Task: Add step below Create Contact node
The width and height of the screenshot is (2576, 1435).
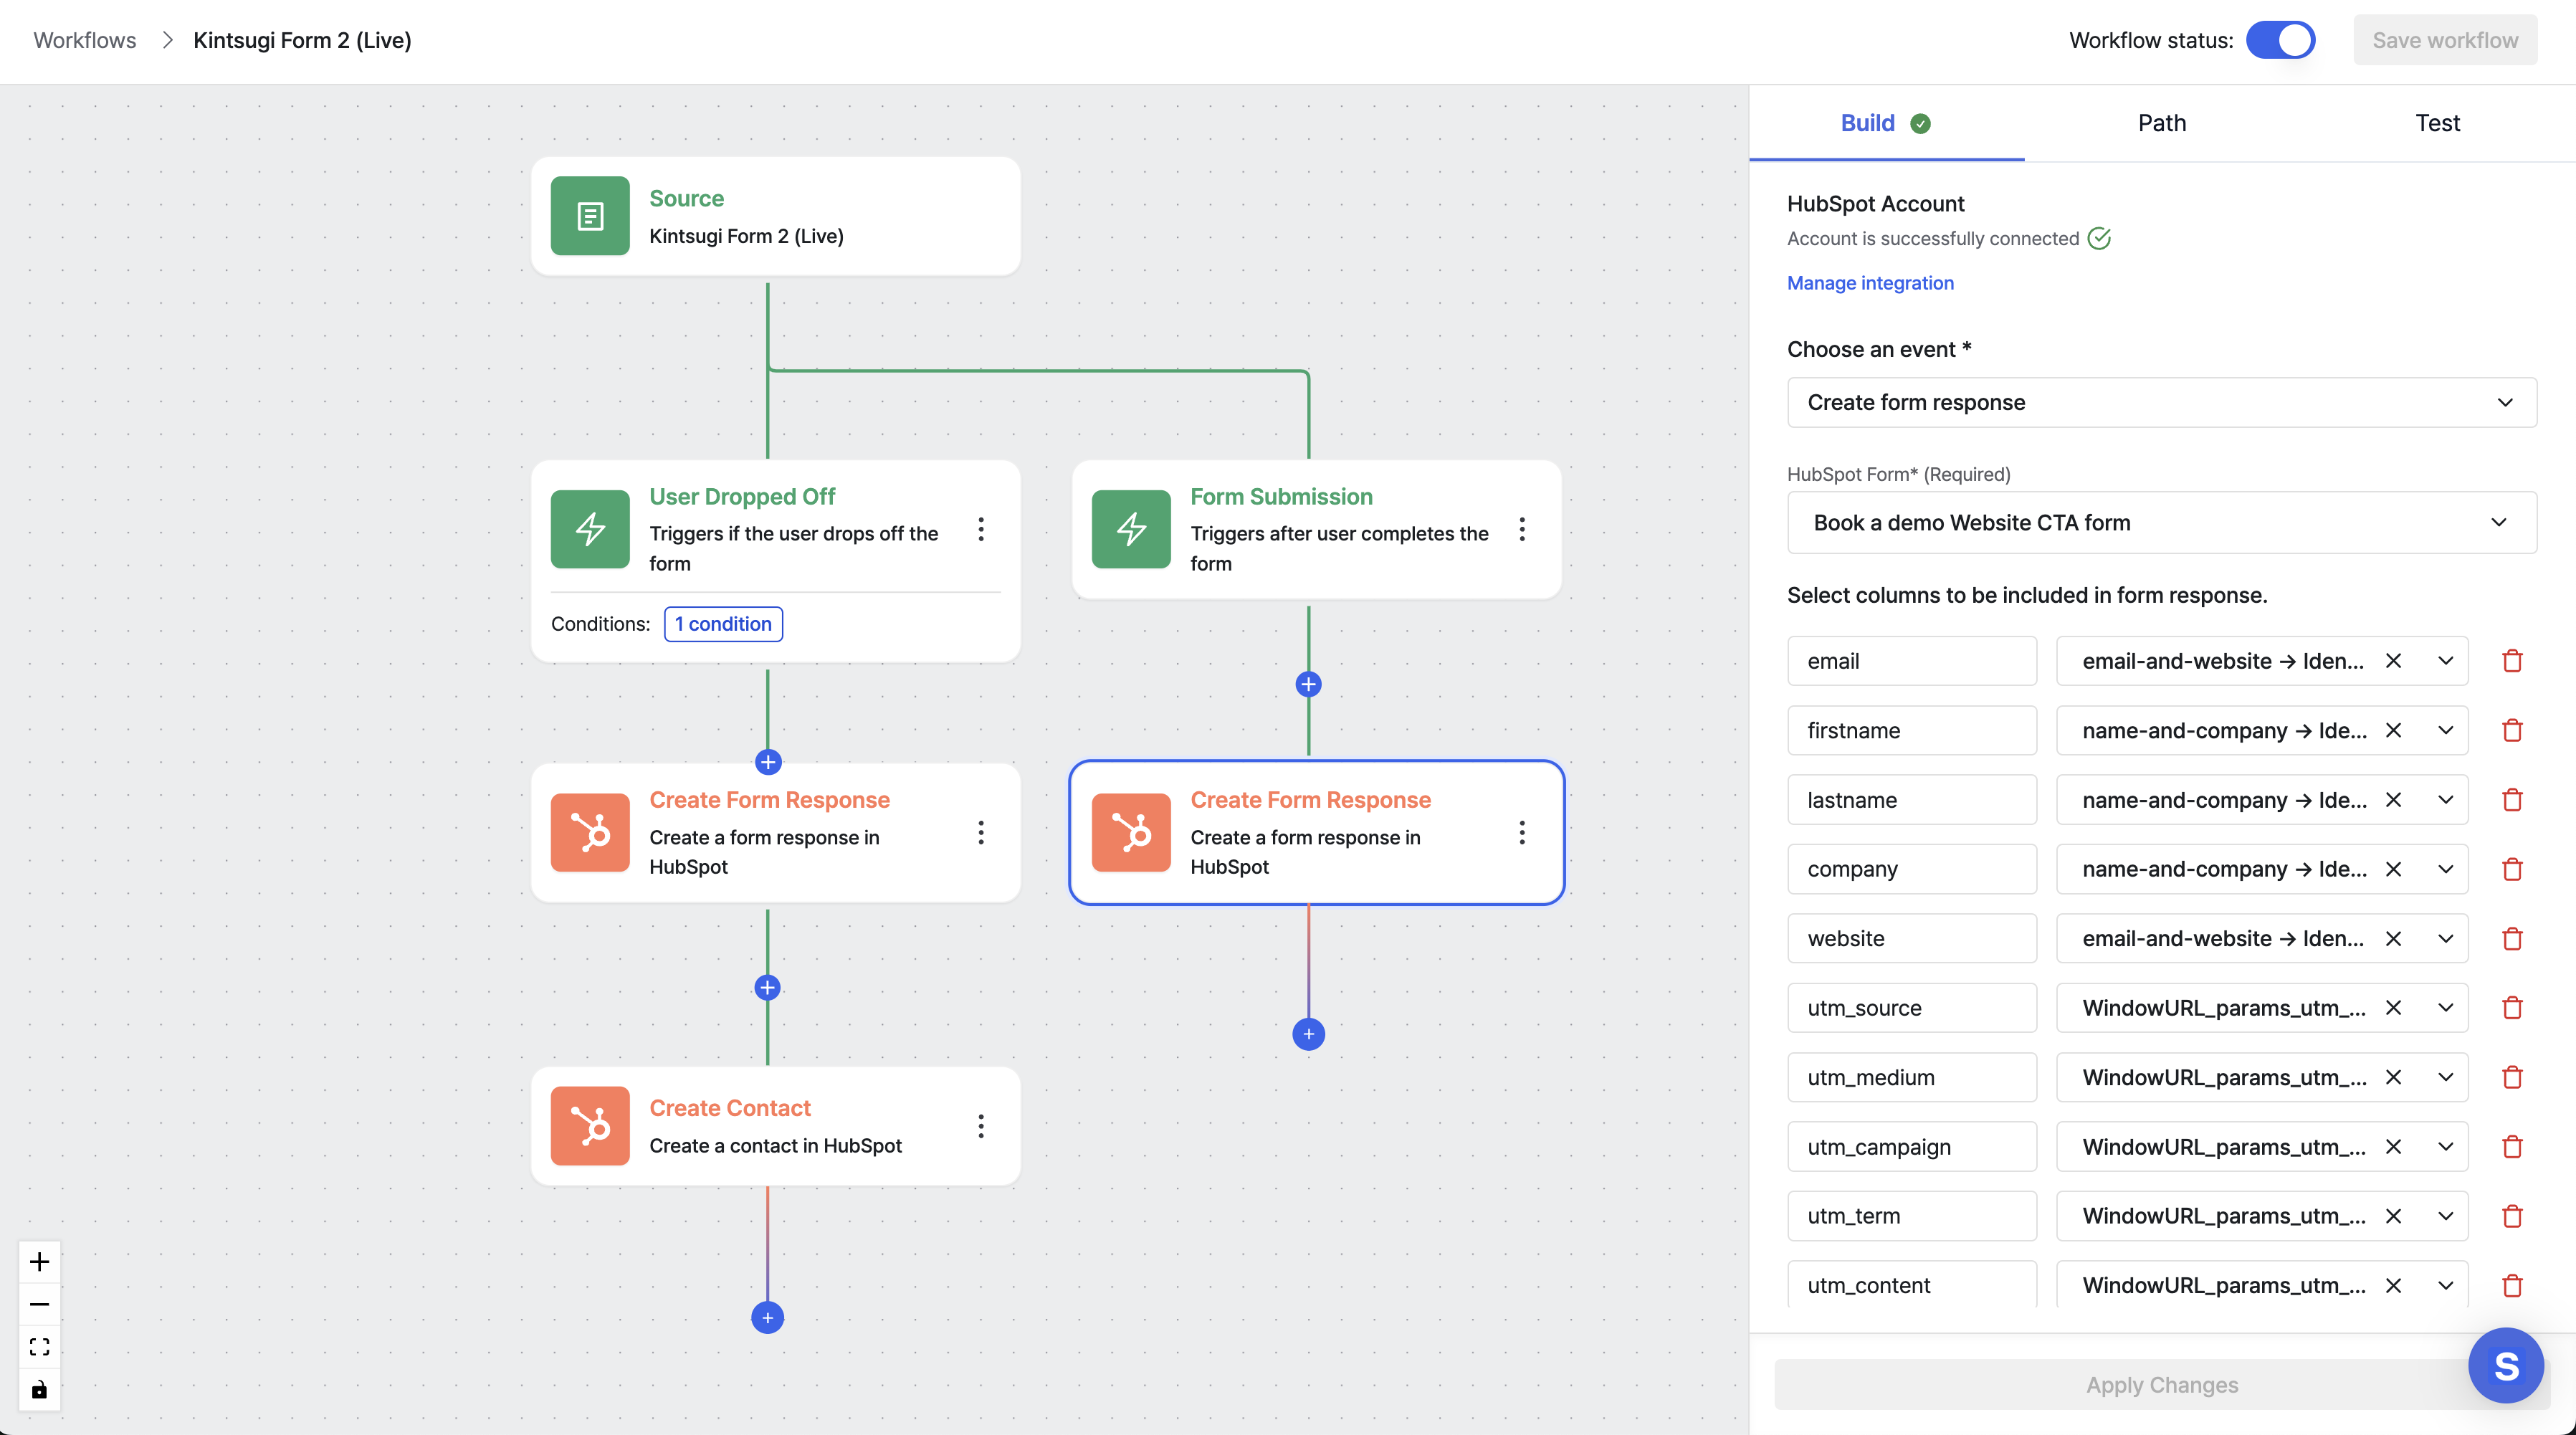Action: [767, 1317]
